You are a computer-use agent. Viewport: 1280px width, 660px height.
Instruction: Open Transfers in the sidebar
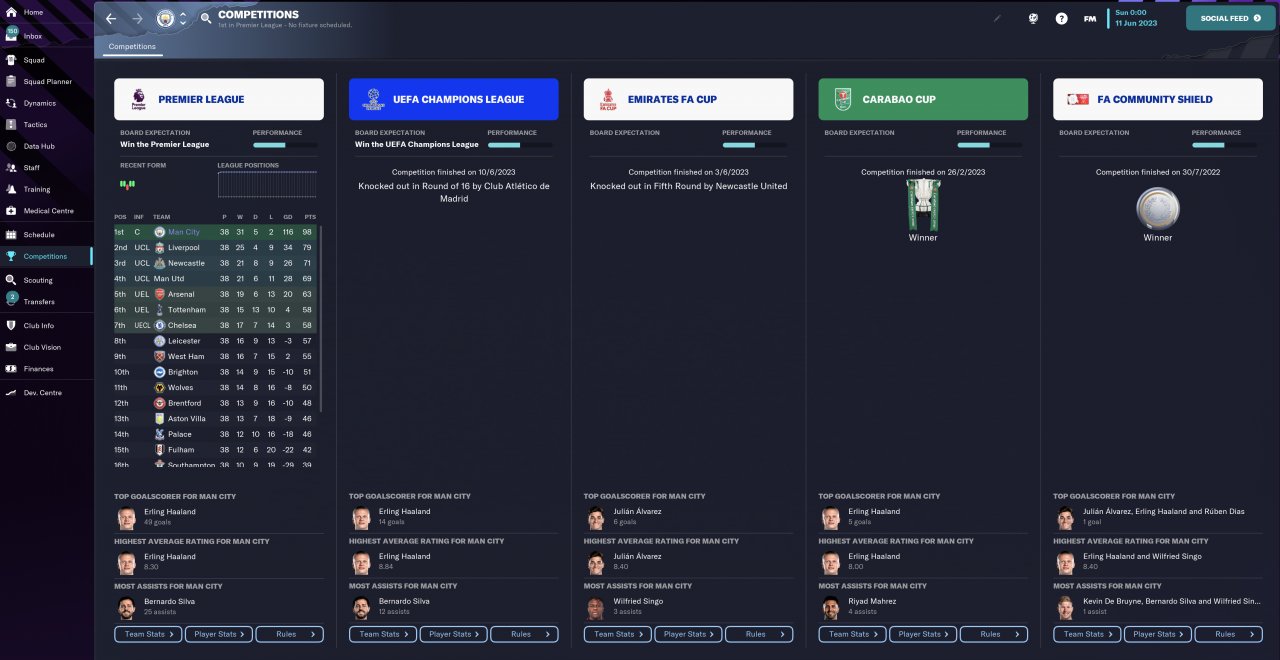(x=46, y=302)
